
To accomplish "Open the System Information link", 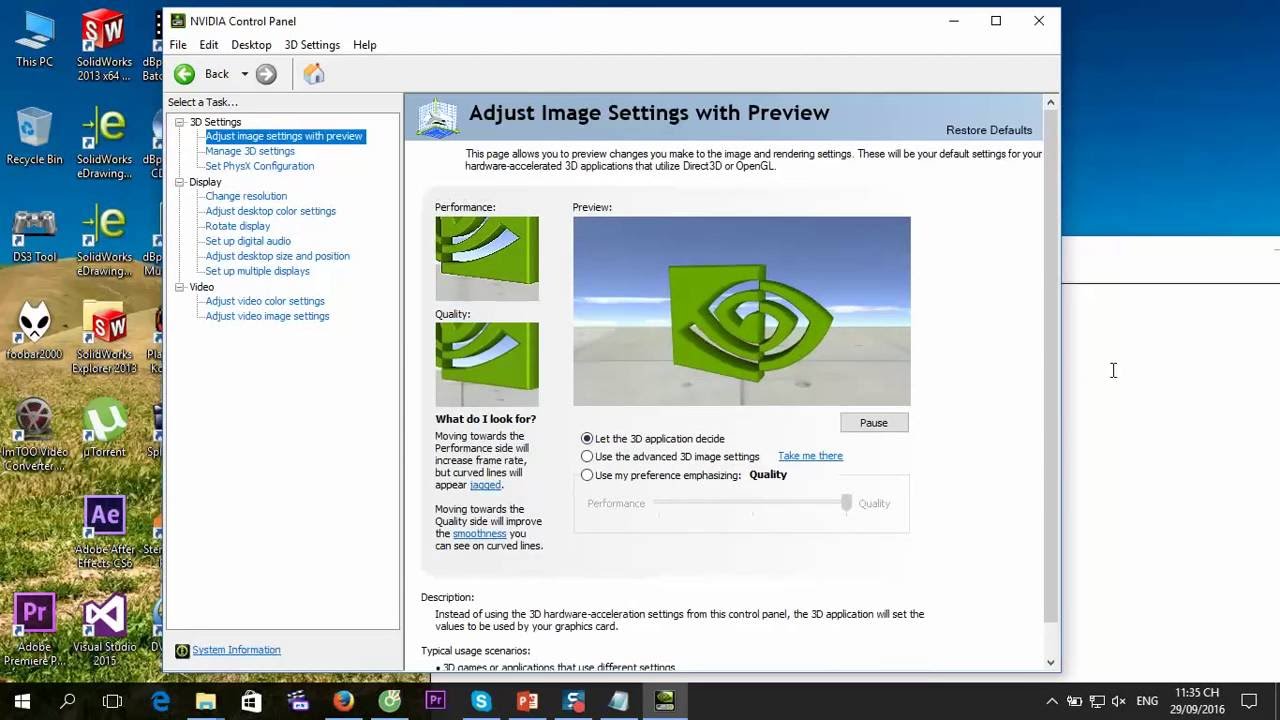I will click(x=236, y=650).
